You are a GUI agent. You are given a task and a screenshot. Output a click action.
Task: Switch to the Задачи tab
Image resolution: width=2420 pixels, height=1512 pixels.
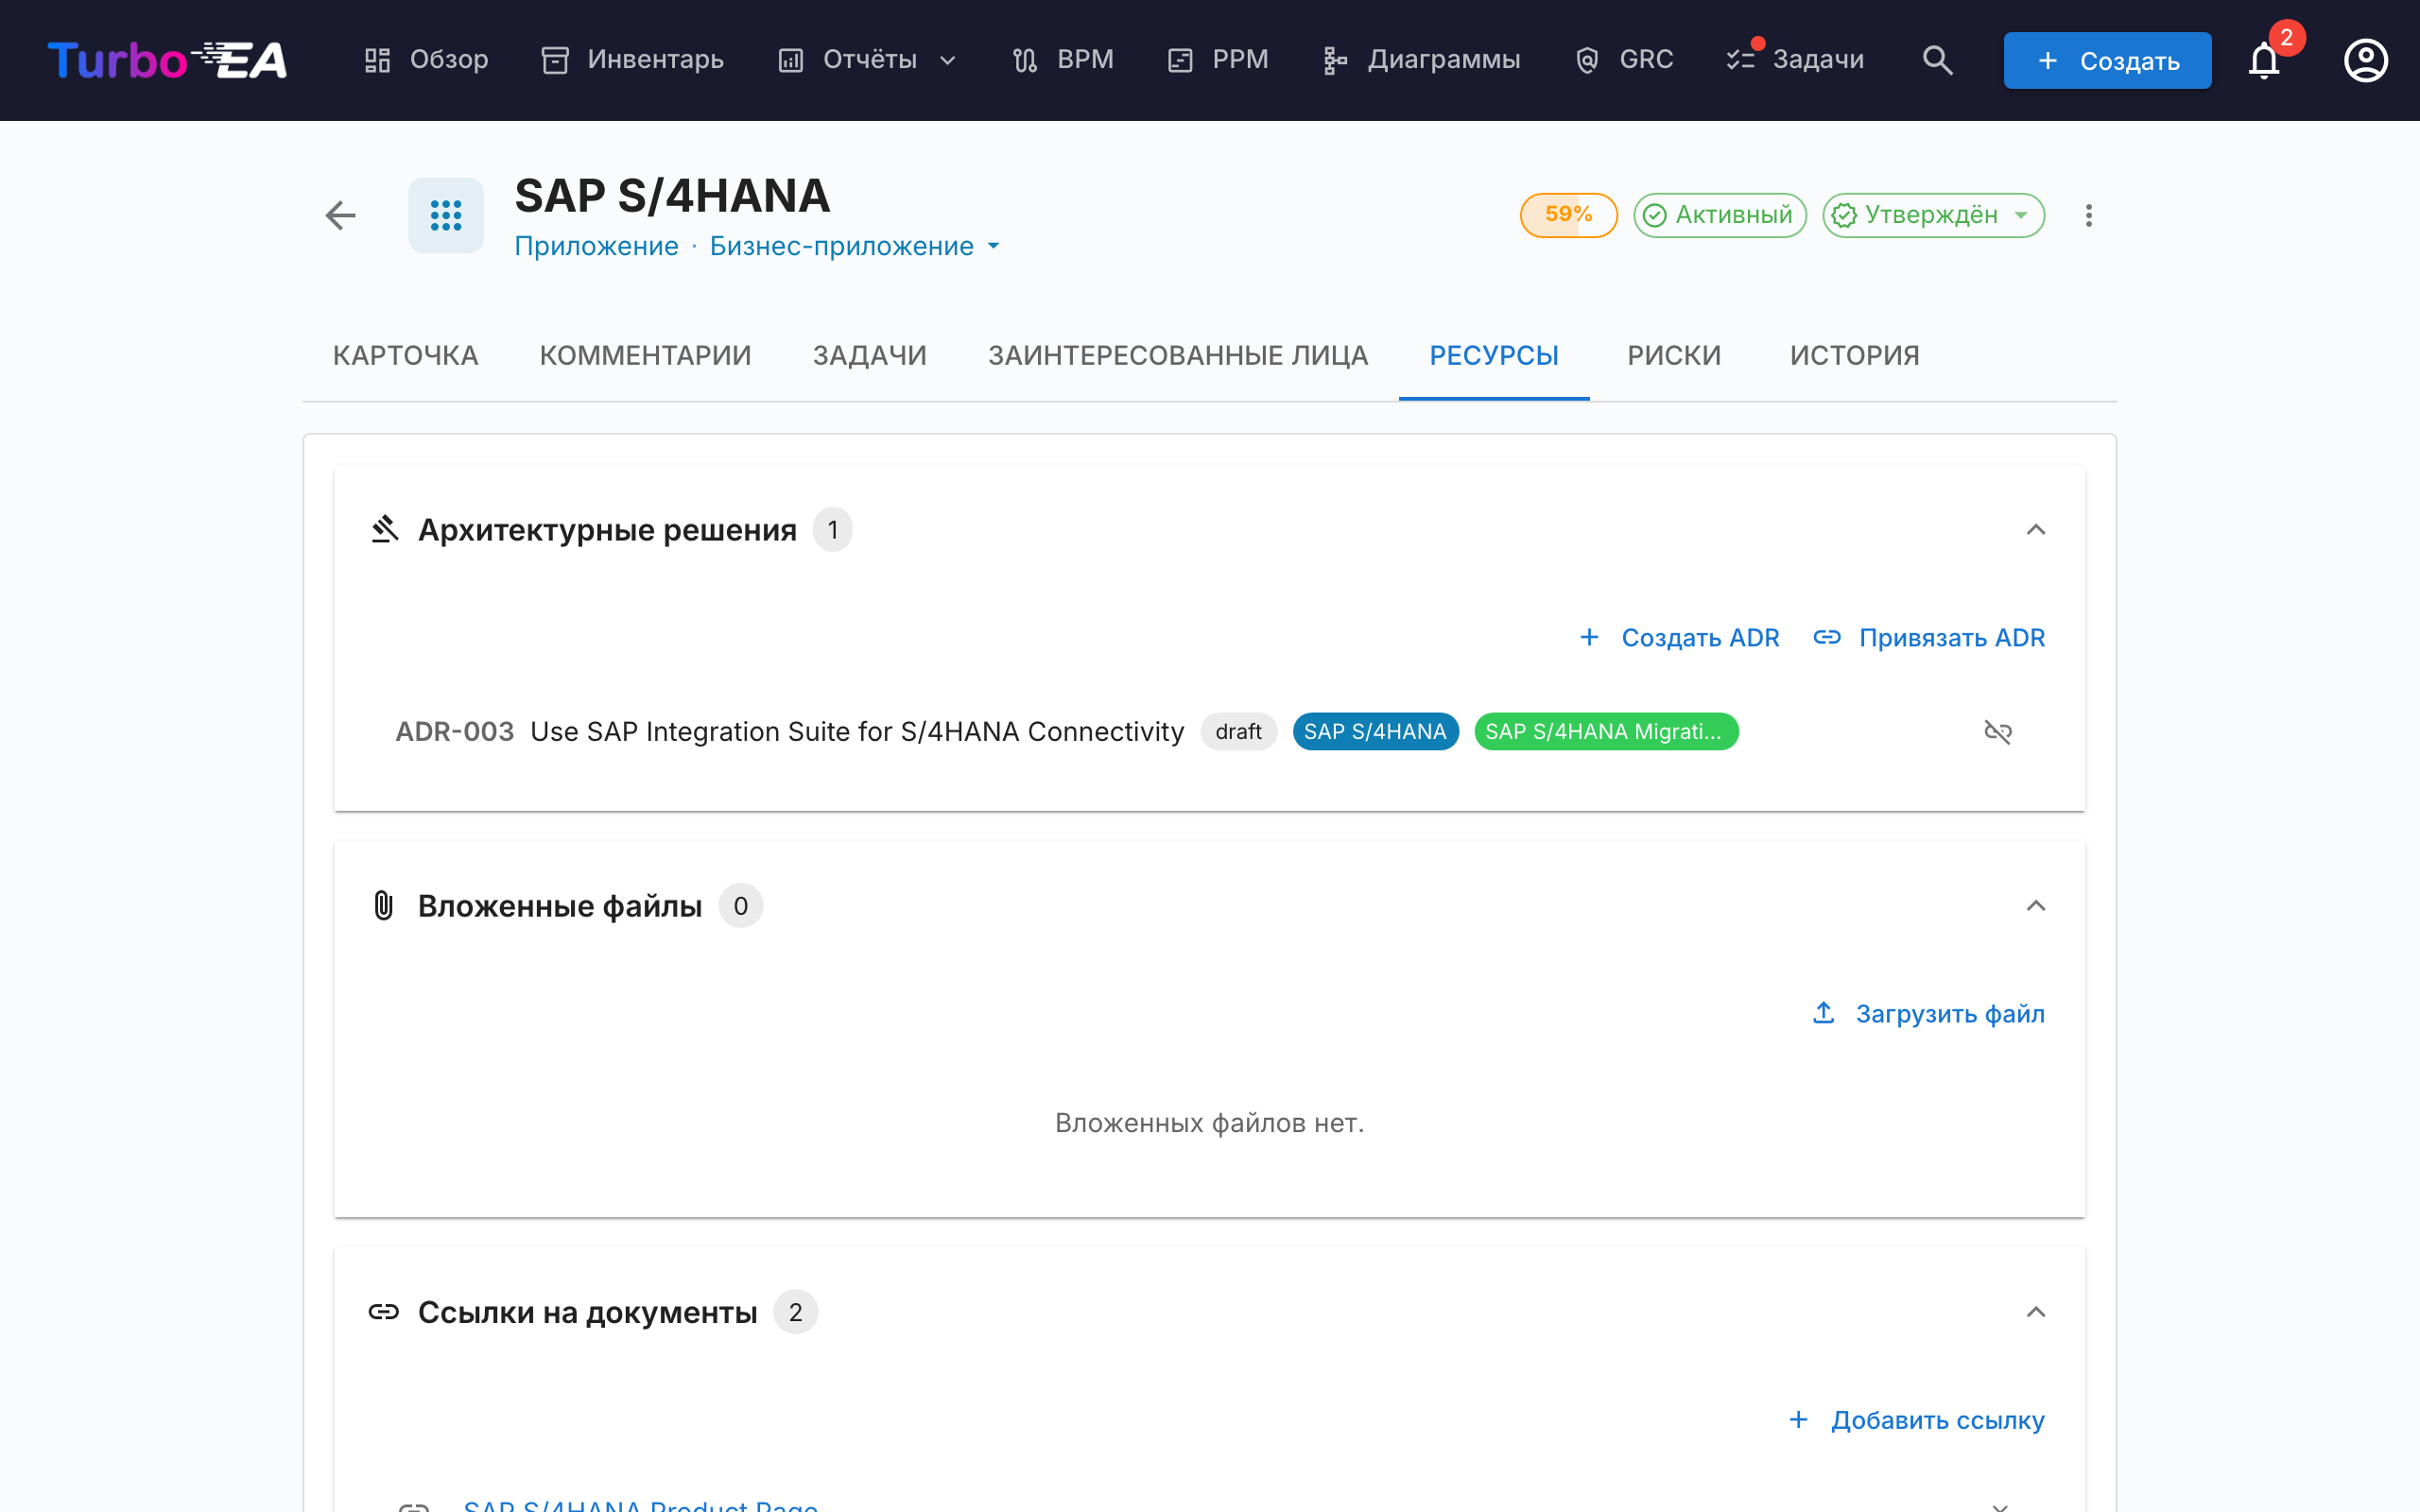point(869,355)
